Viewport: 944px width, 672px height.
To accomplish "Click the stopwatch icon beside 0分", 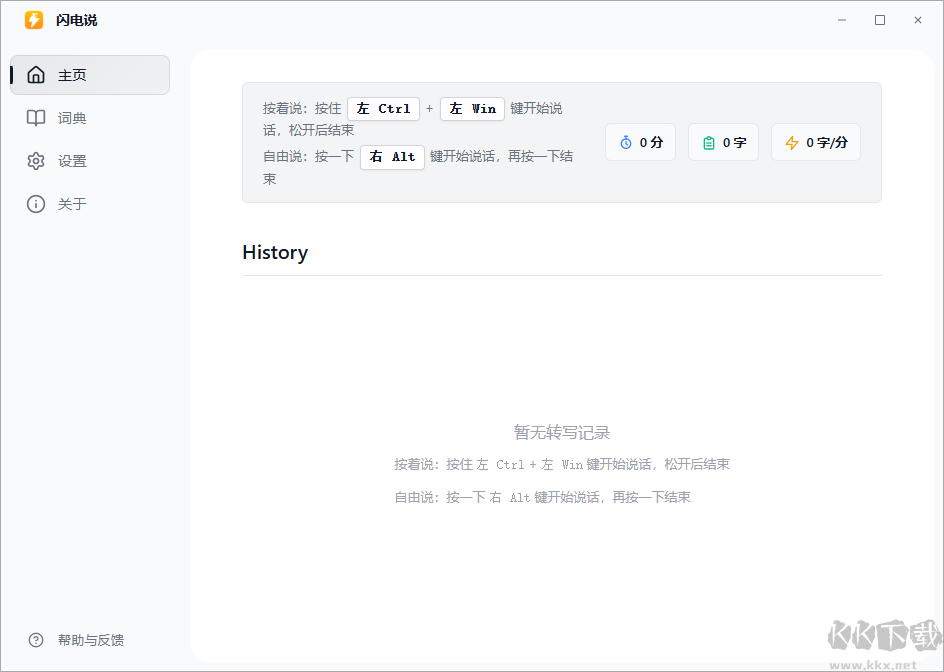I will click(x=626, y=143).
